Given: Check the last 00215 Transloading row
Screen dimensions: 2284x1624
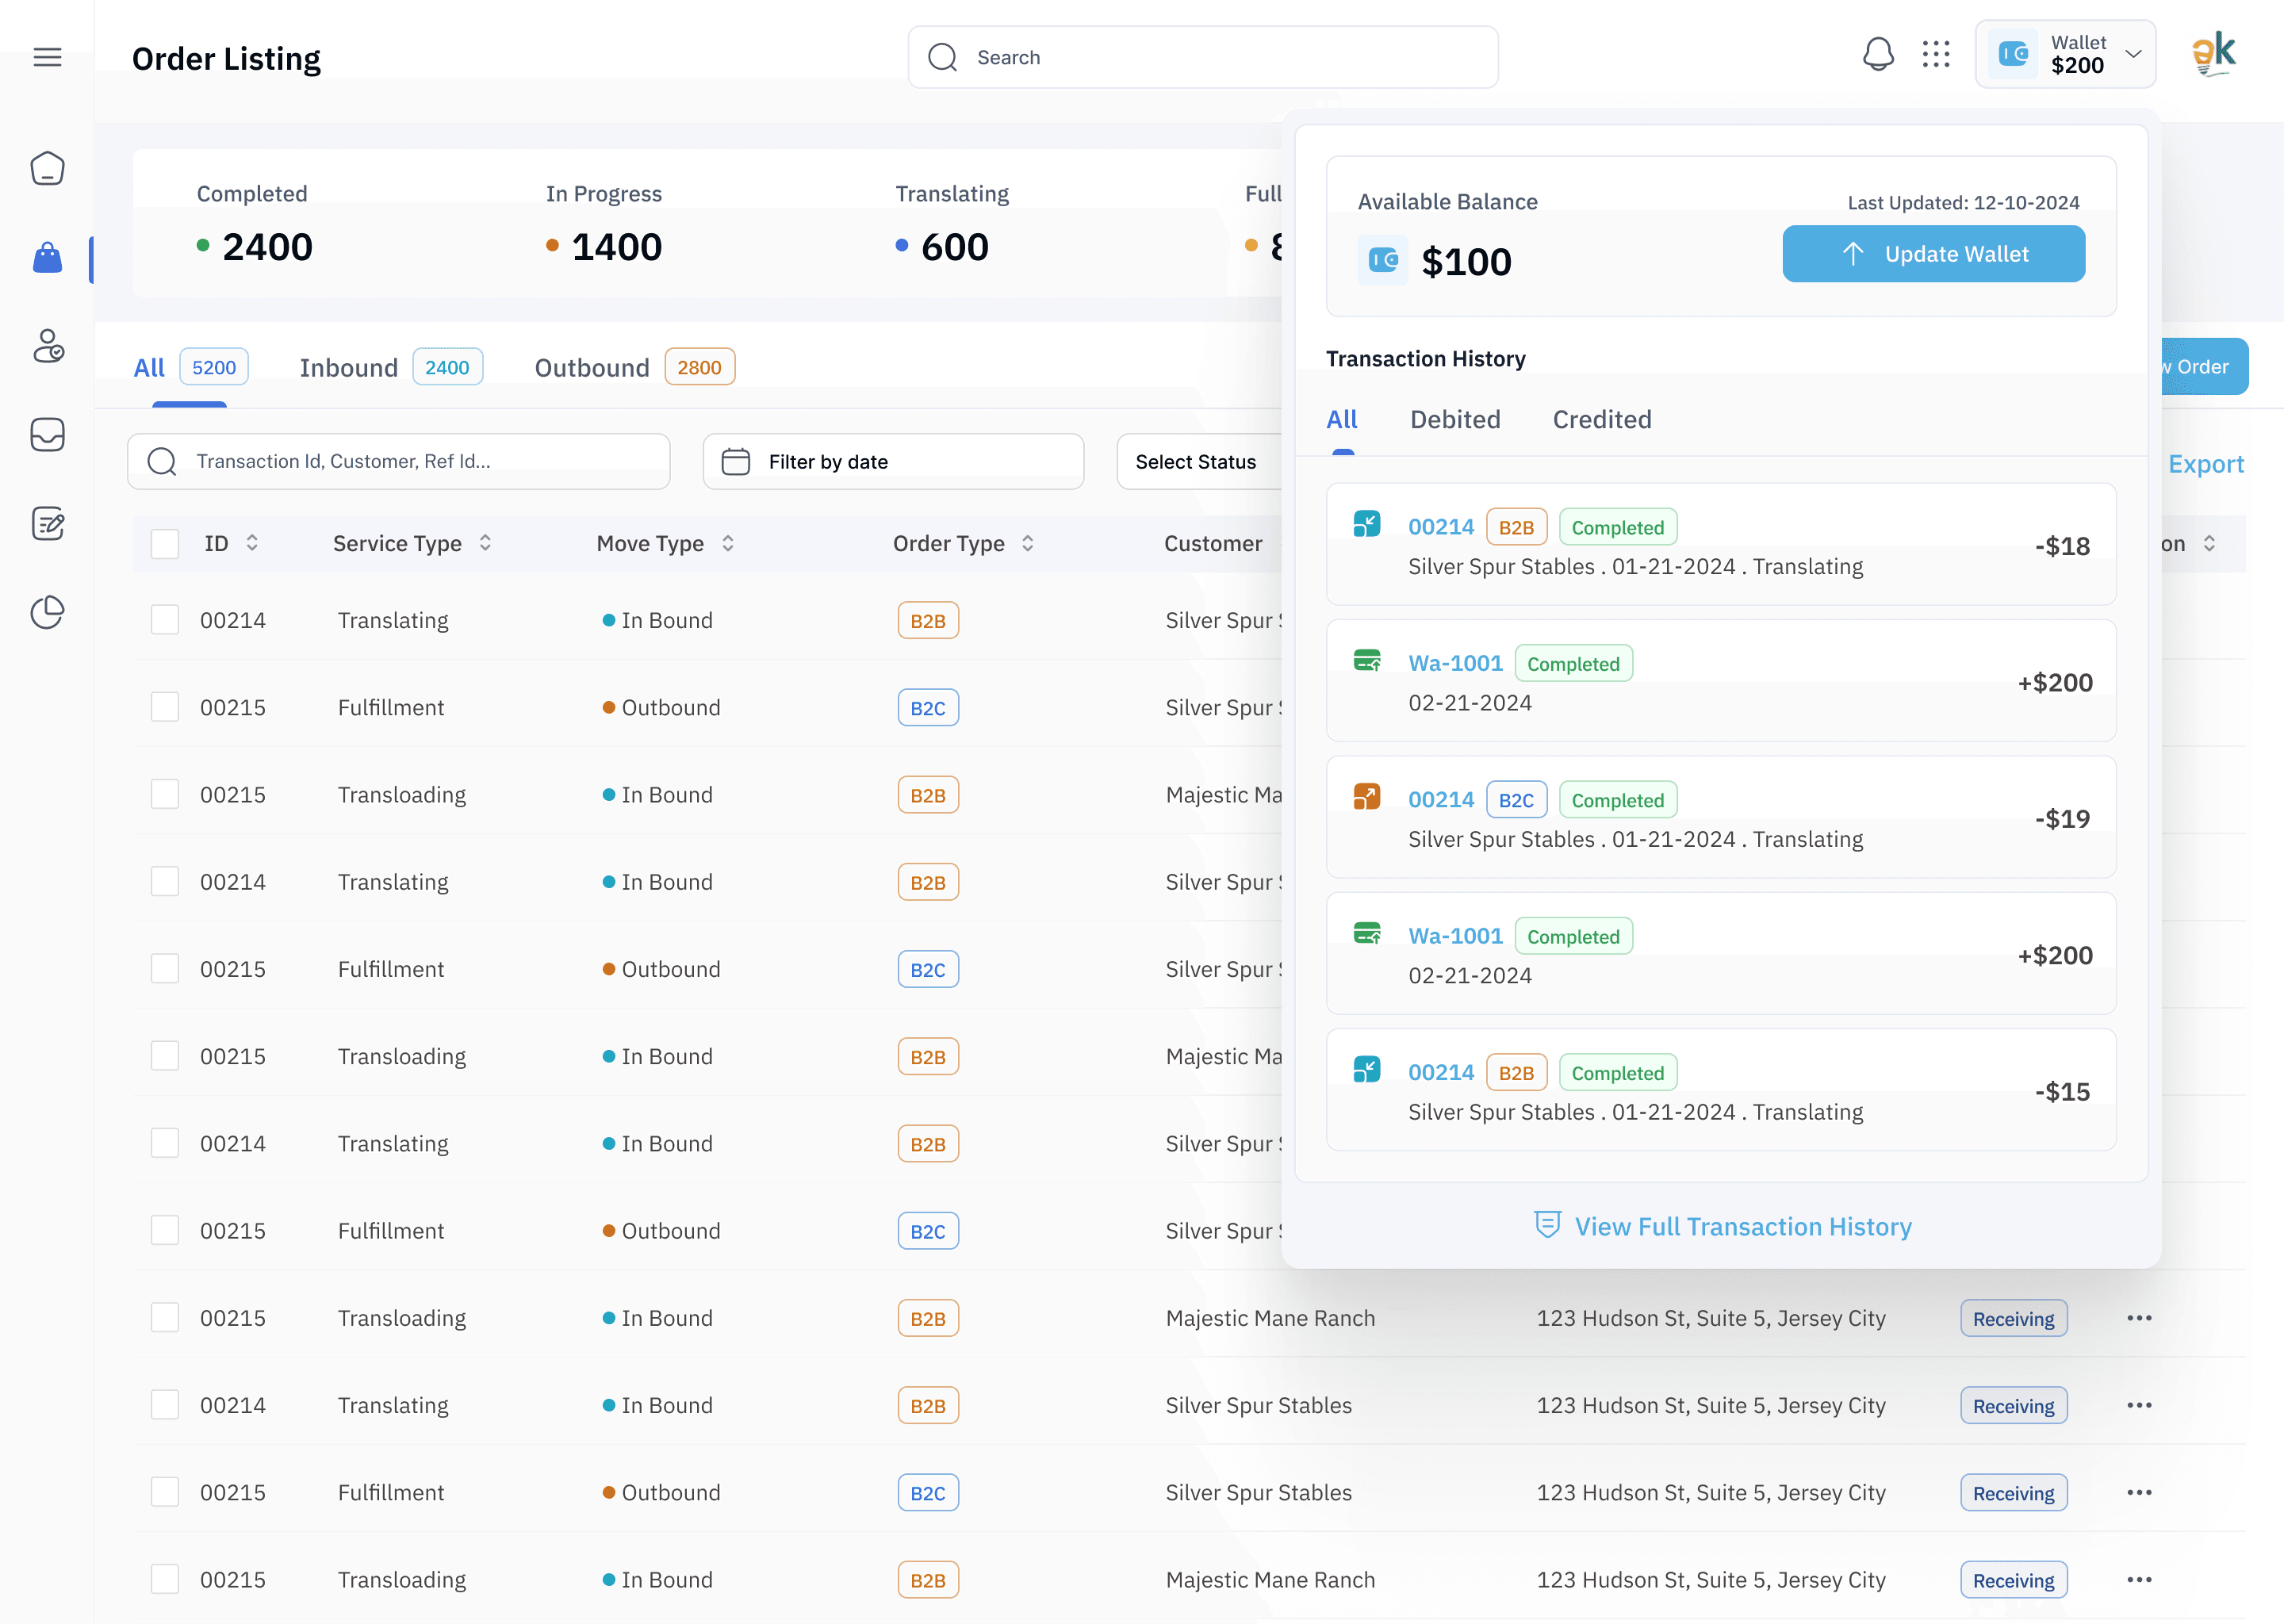Looking at the screenshot, I should click(x=165, y=1579).
